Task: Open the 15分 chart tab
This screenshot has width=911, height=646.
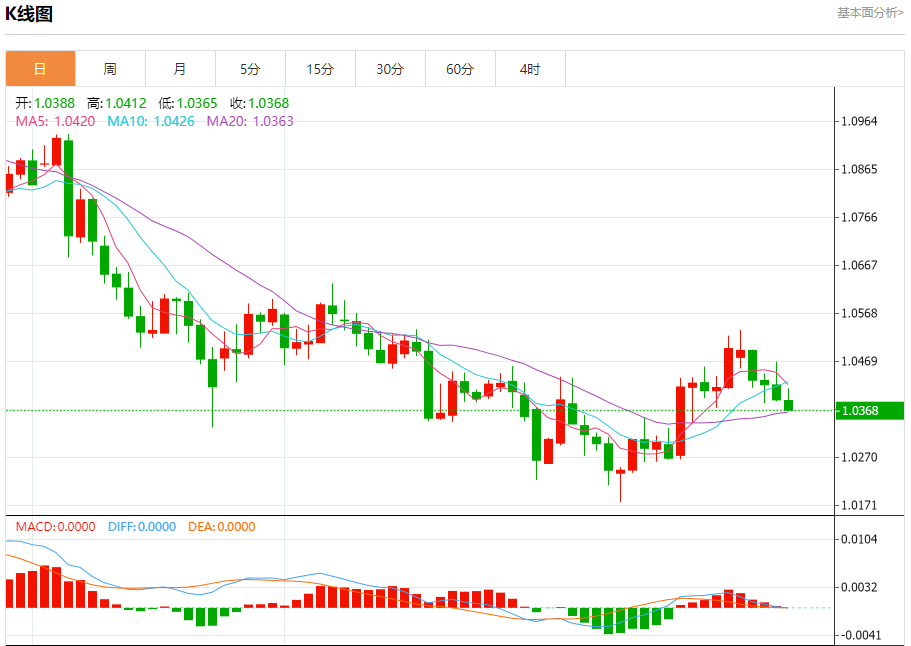Action: pyautogui.click(x=320, y=69)
